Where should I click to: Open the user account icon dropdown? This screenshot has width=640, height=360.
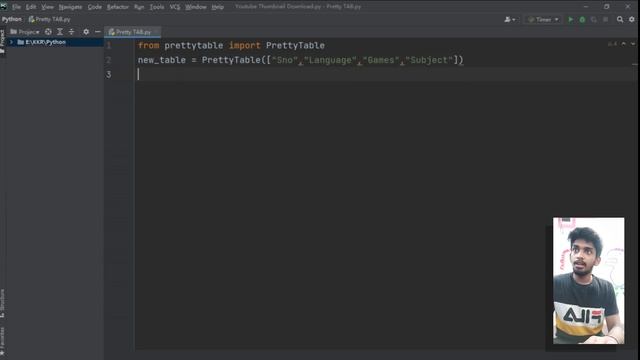pyautogui.click(x=510, y=20)
